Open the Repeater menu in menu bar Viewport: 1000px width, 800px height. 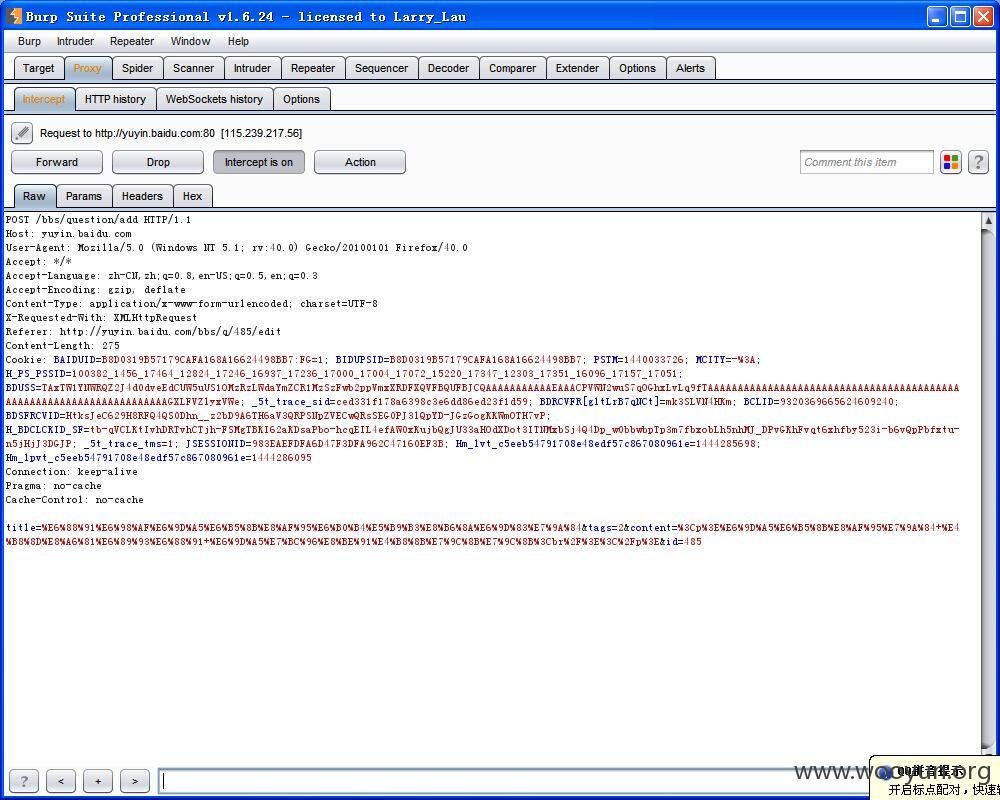tap(131, 41)
